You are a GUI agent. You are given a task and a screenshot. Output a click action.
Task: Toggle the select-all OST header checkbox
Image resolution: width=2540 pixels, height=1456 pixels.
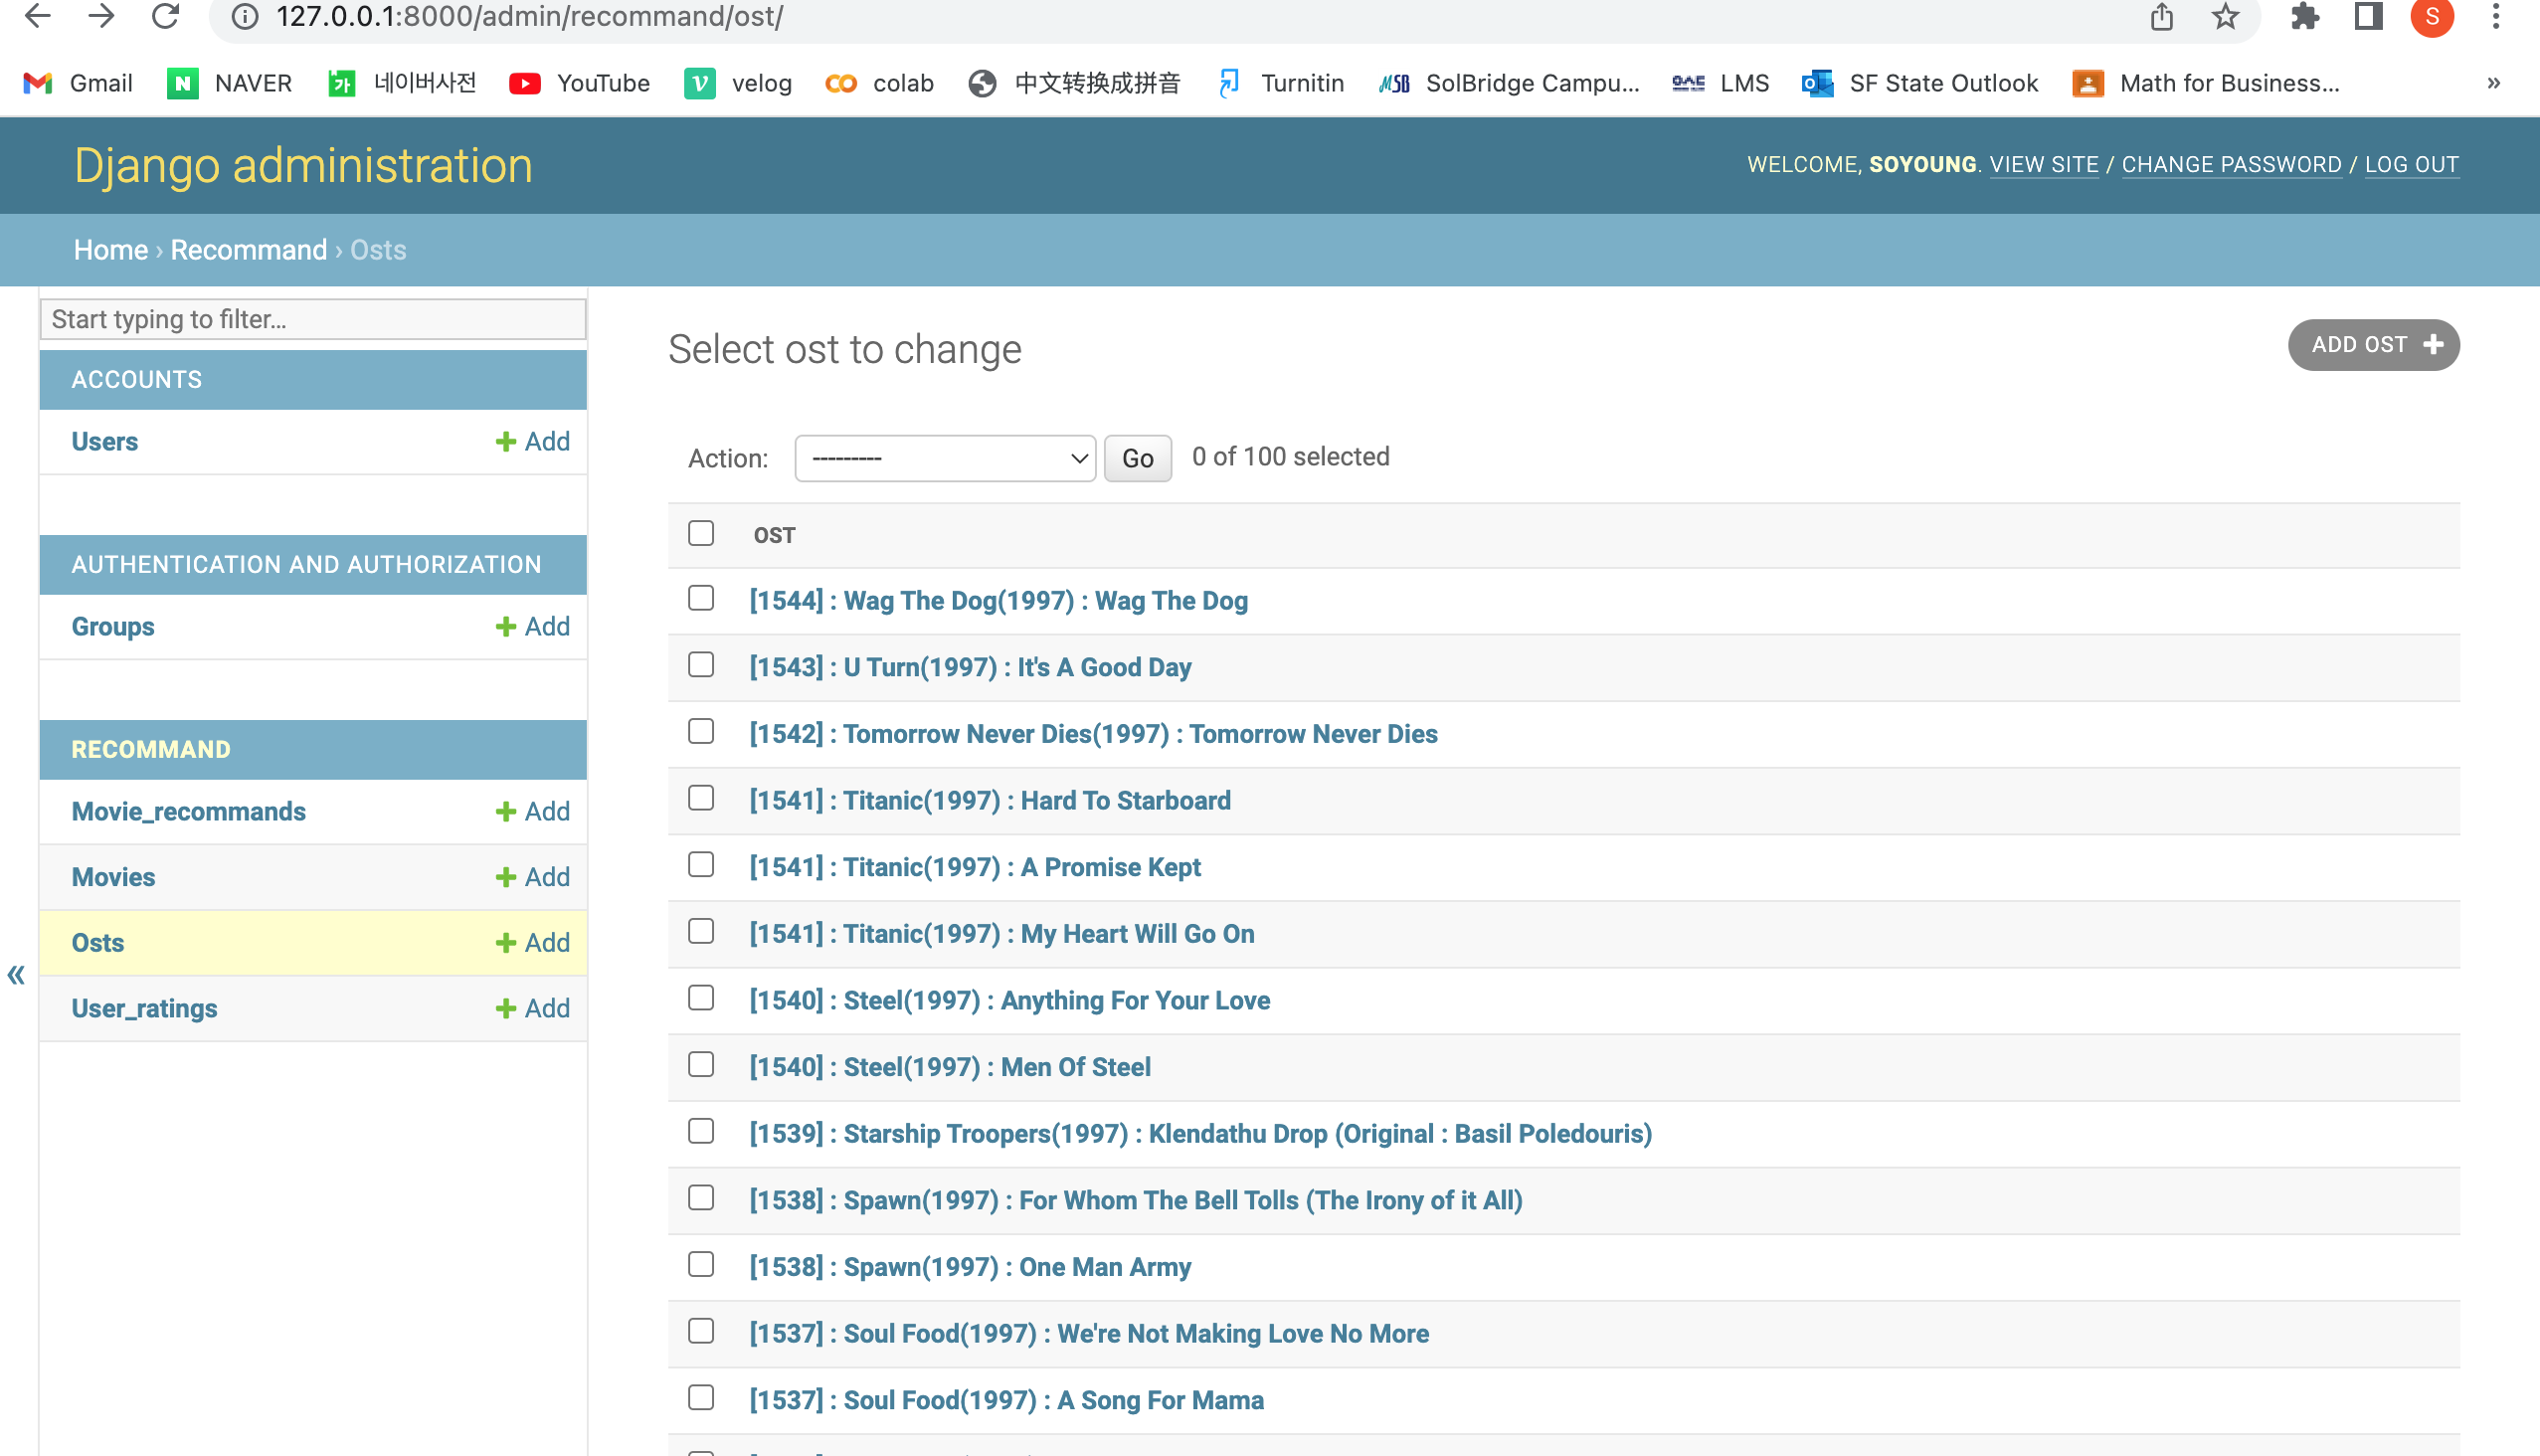(701, 533)
